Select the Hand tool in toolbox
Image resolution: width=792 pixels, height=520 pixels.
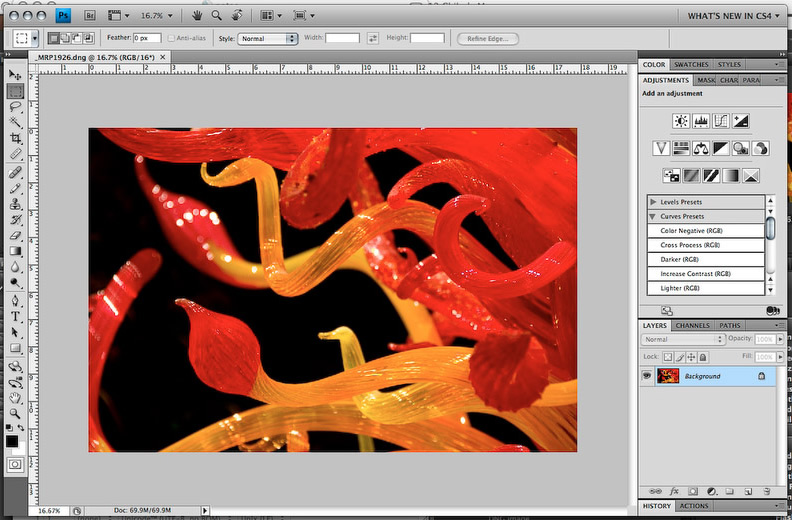[x=15, y=398]
